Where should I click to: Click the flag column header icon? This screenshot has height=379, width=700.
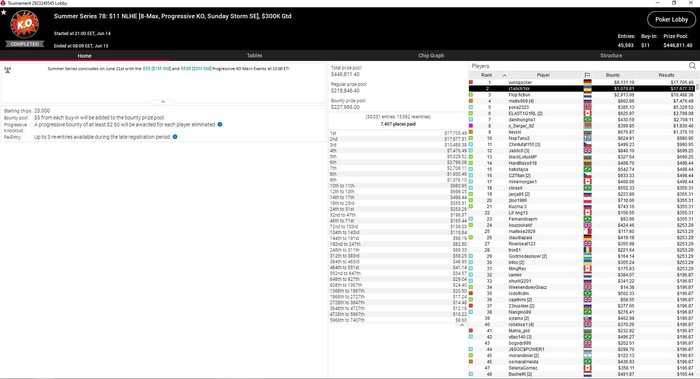(587, 75)
